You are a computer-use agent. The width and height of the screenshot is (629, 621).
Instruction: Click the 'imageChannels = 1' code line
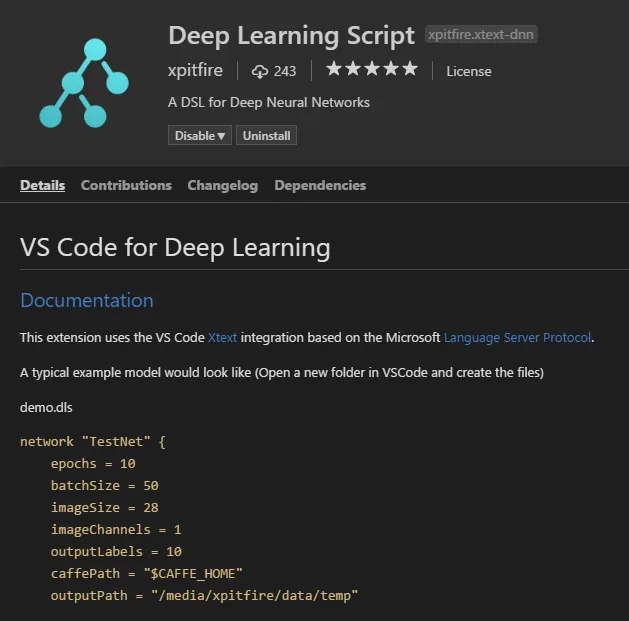116,530
